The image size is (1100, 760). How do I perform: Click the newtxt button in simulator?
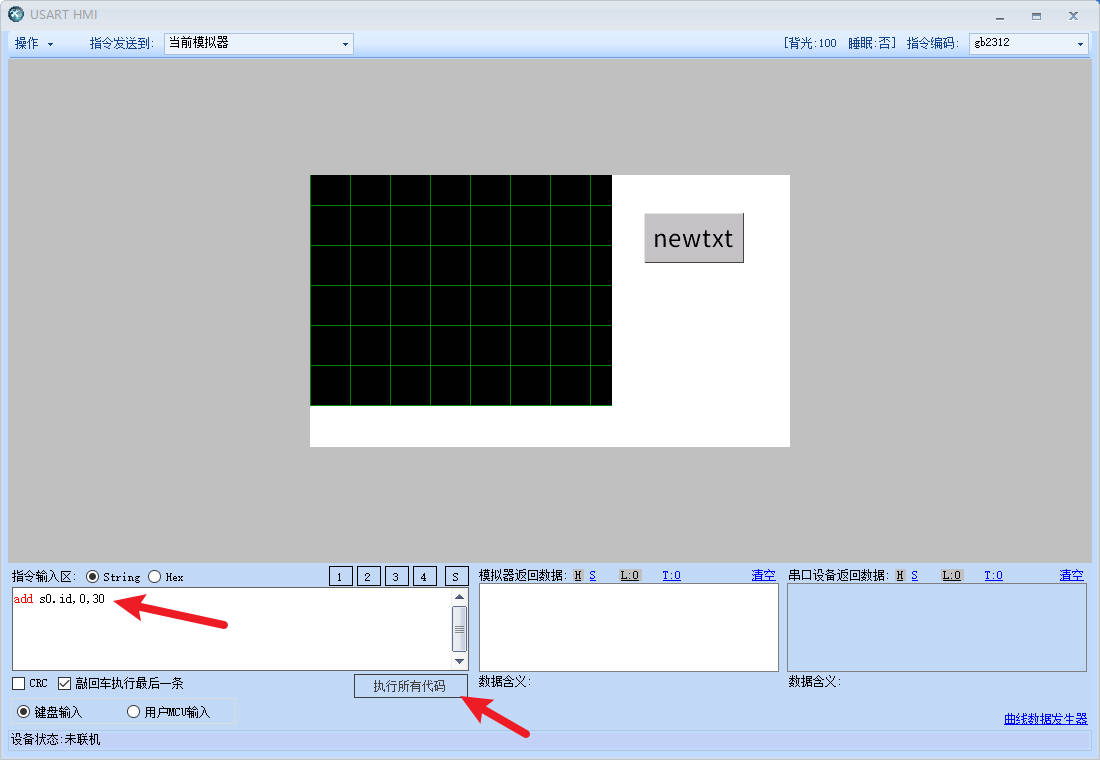pos(693,238)
